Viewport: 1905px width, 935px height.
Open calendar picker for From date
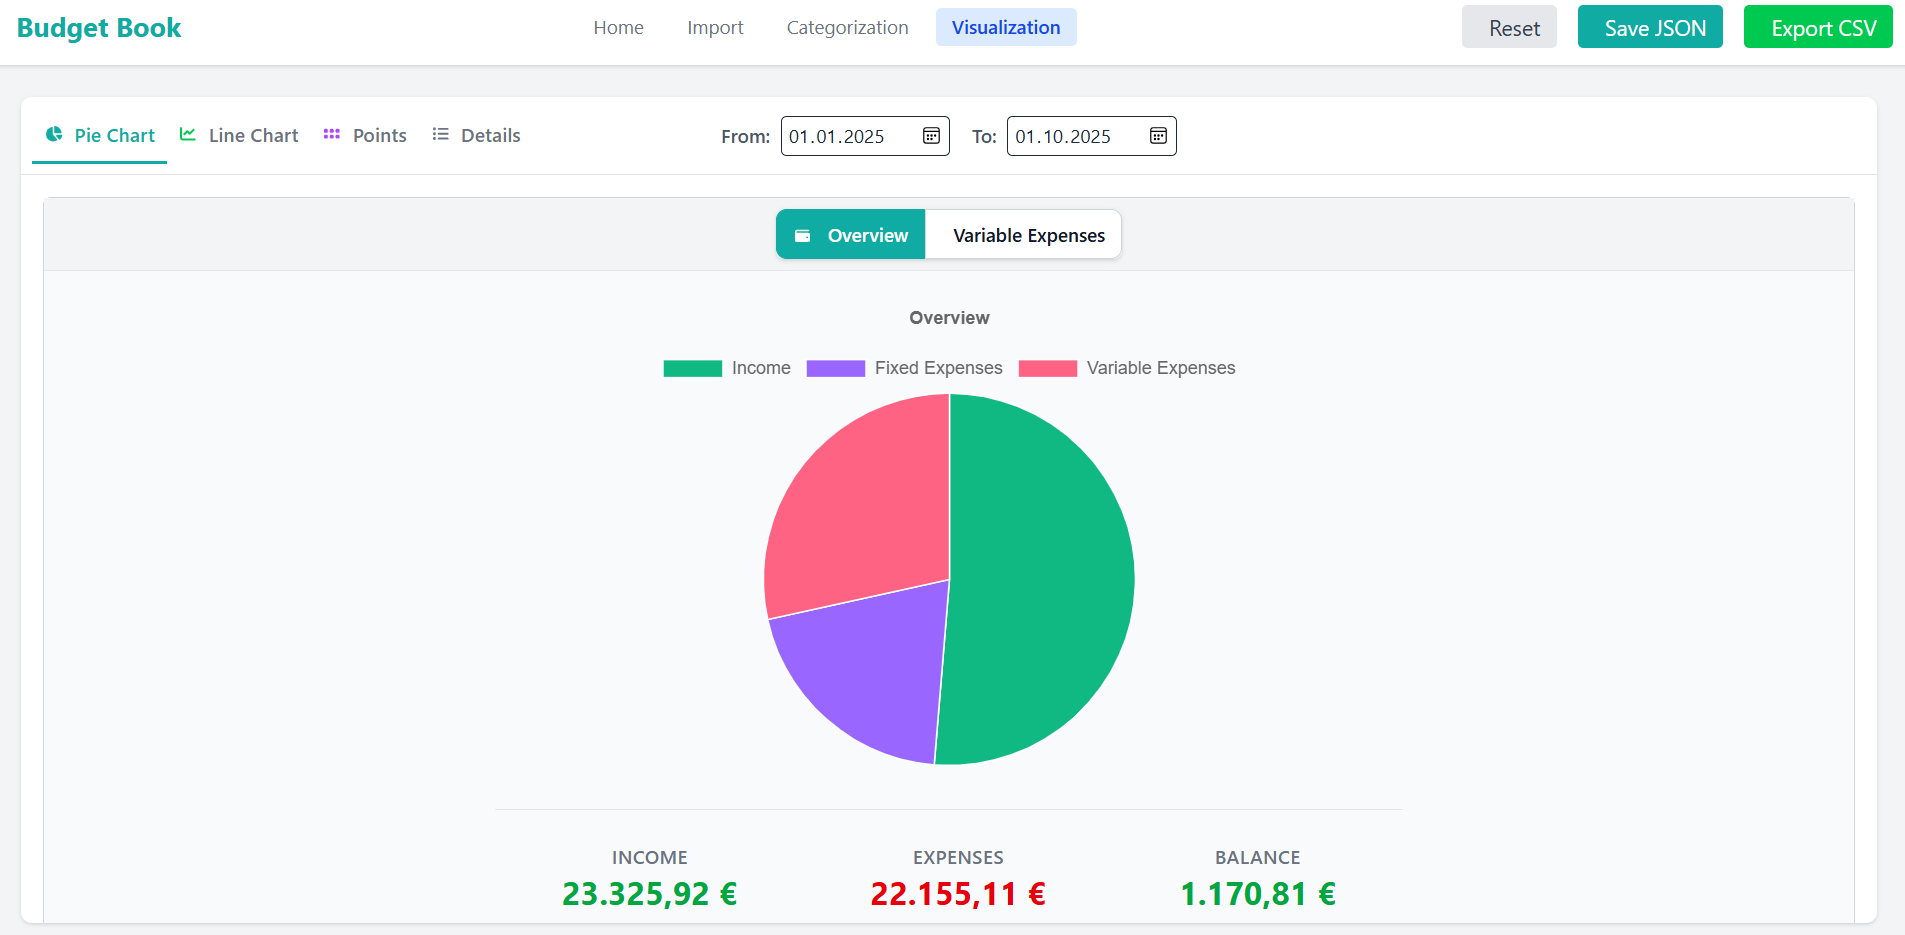tap(931, 136)
